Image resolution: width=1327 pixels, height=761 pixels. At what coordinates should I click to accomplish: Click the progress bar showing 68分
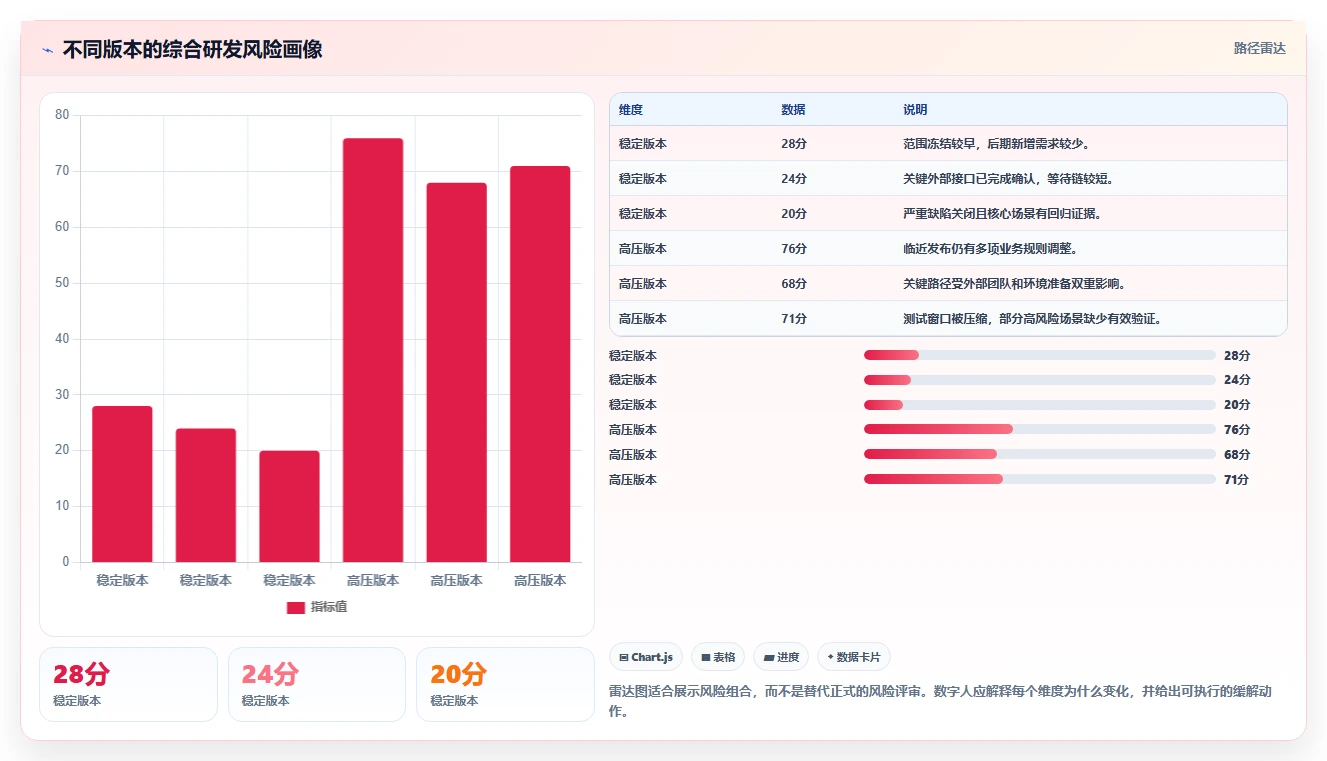pos(1040,455)
